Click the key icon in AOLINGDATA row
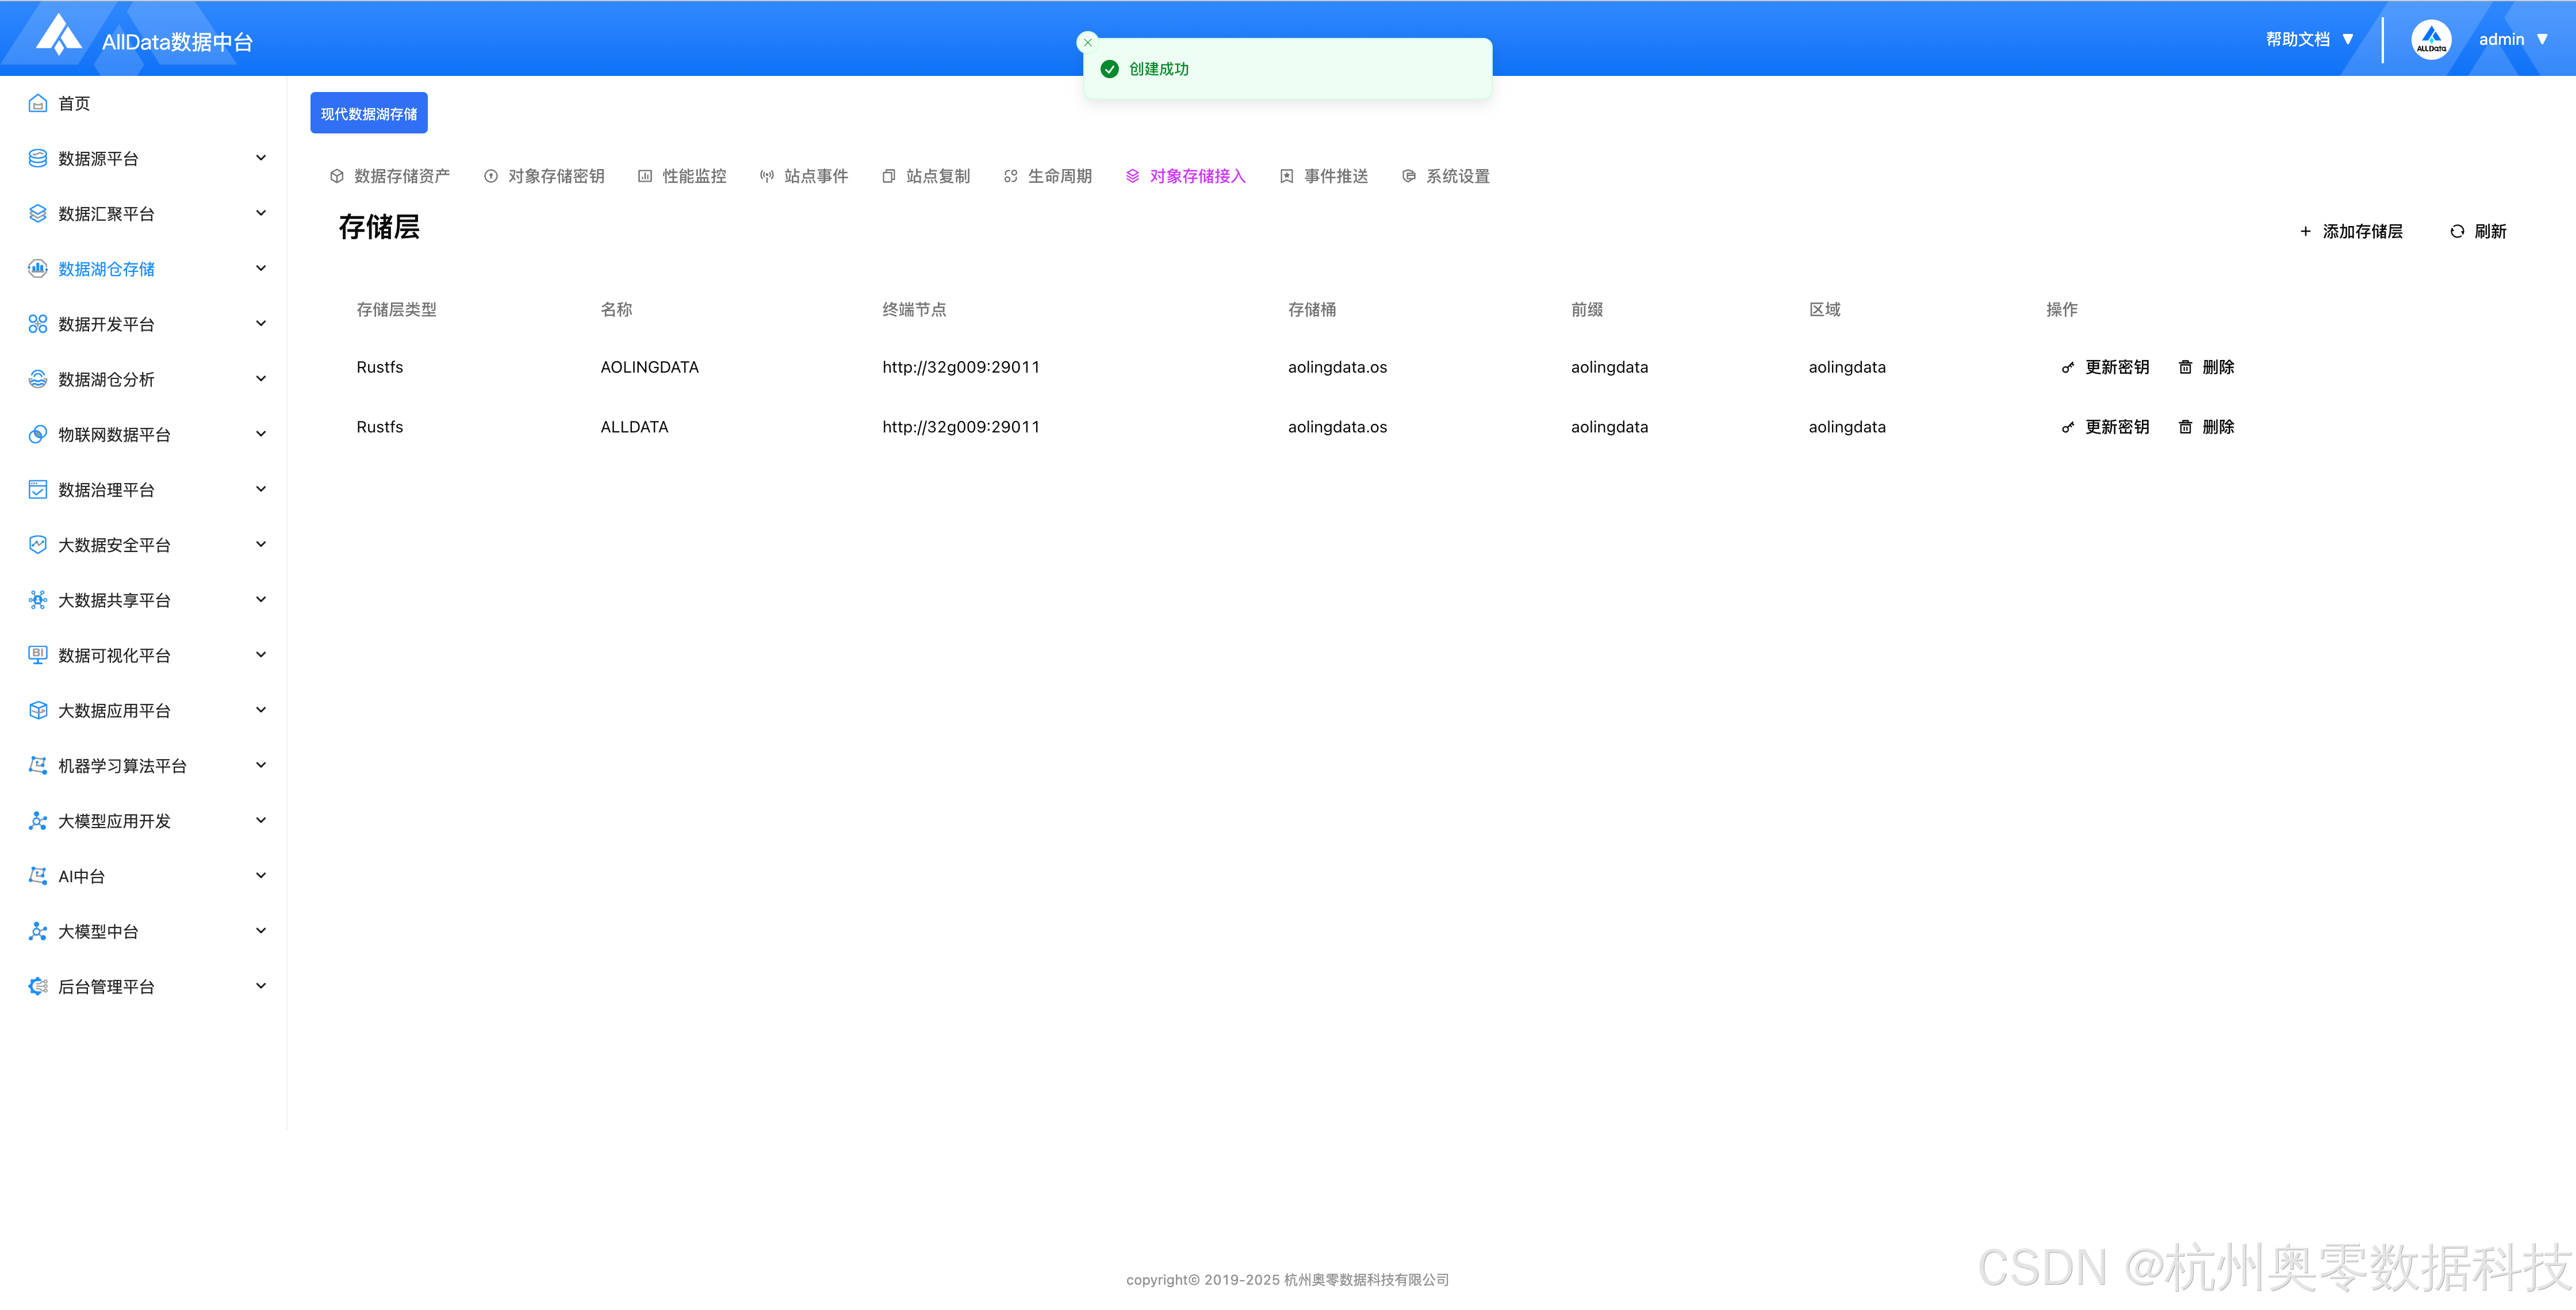The image size is (2576, 1310). pos(2067,367)
